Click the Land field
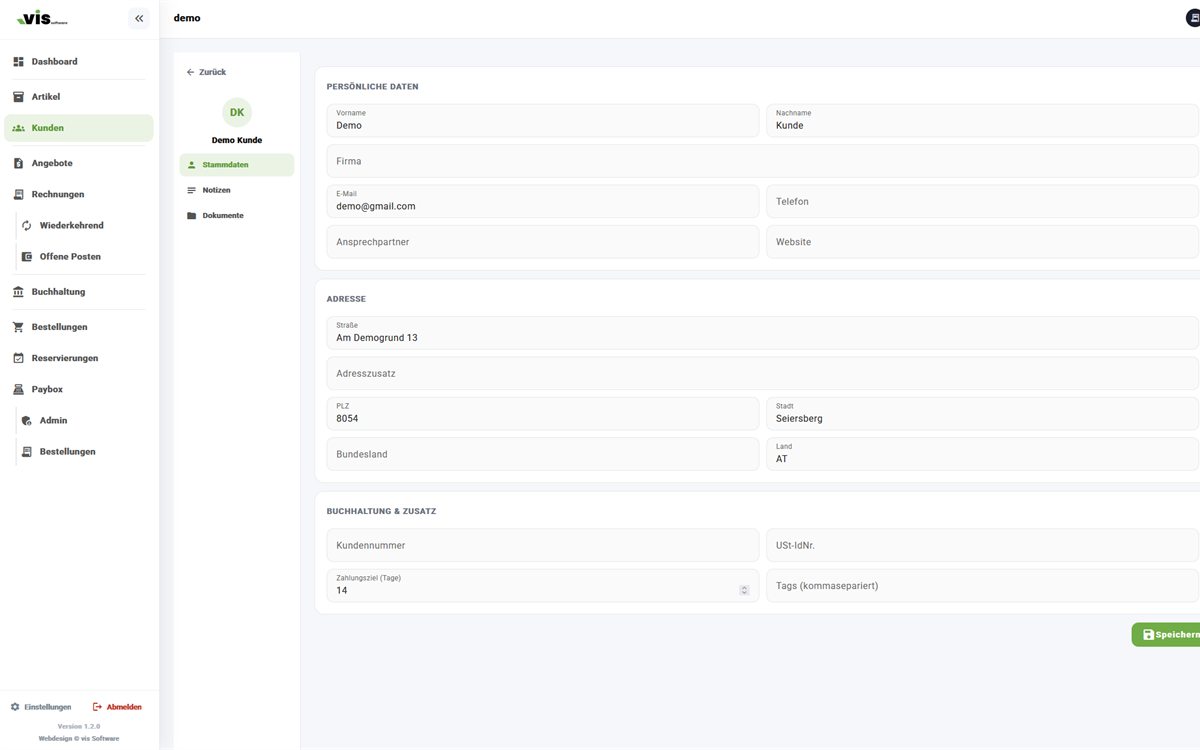The width and height of the screenshot is (1200, 750). (983, 454)
